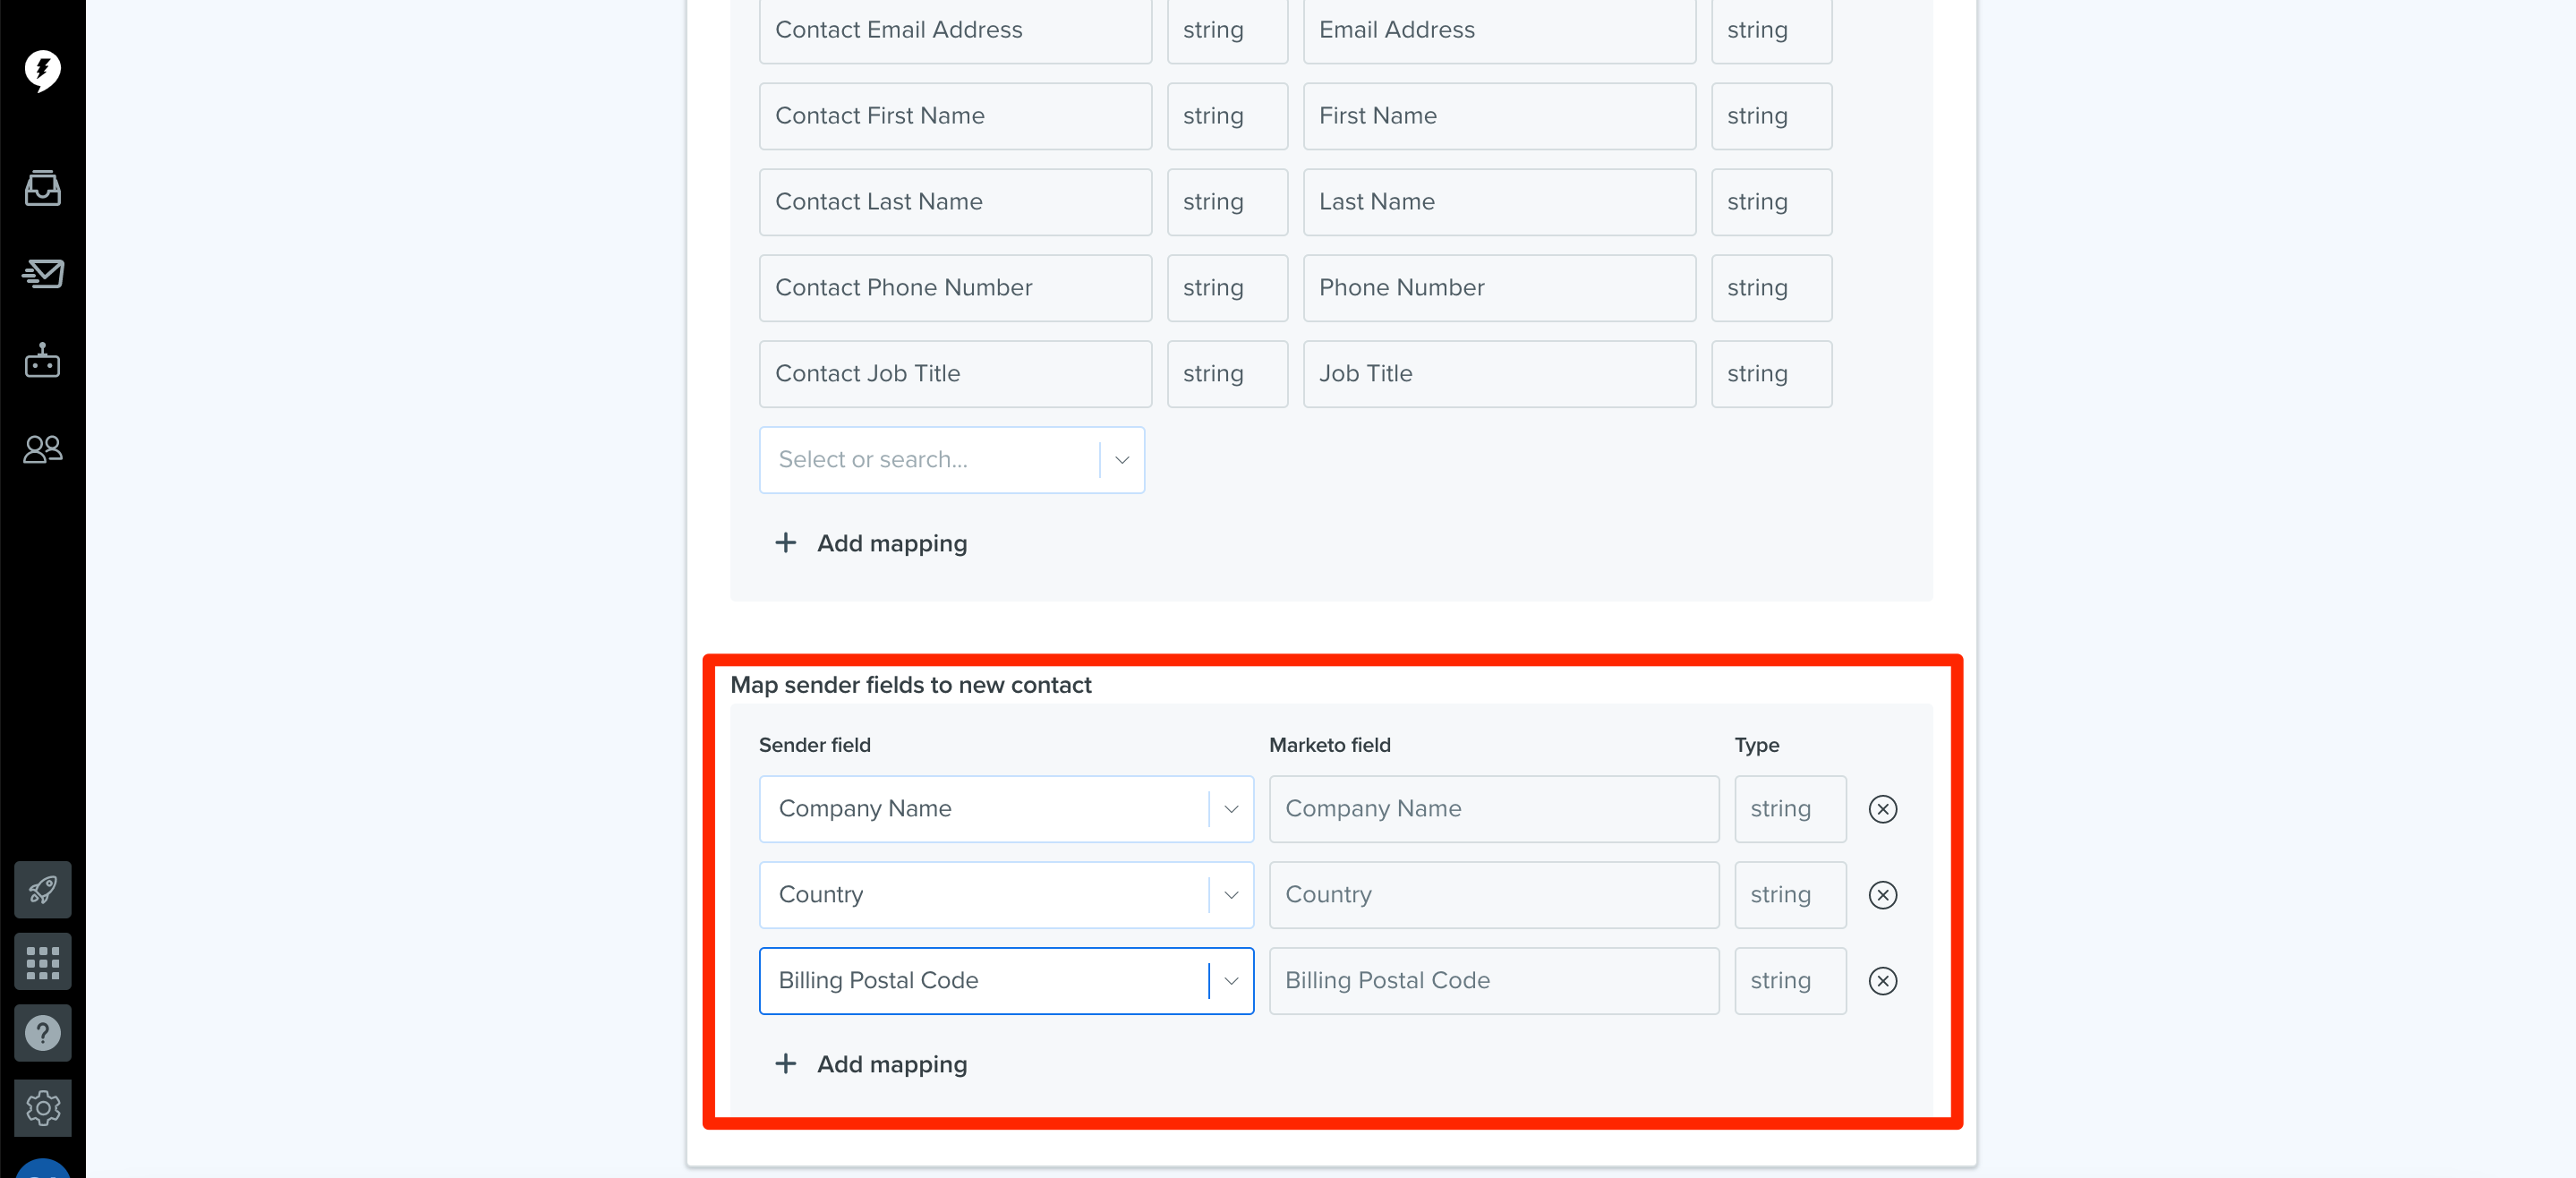
Task: Click the Country Marketo field
Action: tap(1494, 895)
